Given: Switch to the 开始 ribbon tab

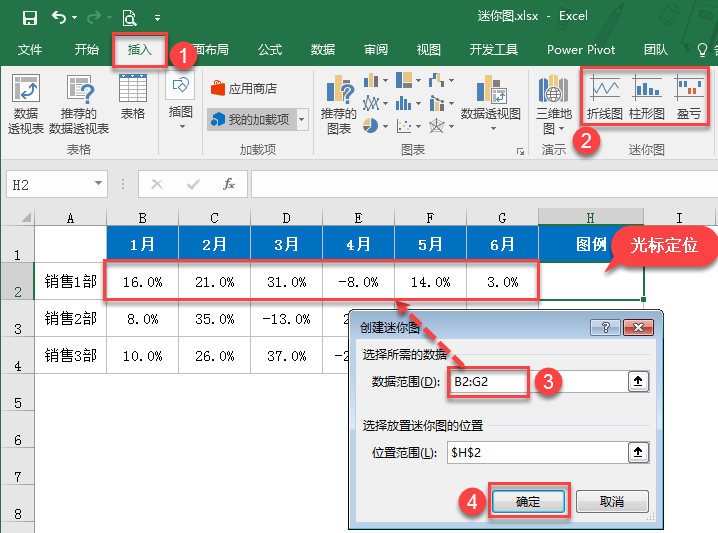Looking at the screenshot, I should click(87, 49).
